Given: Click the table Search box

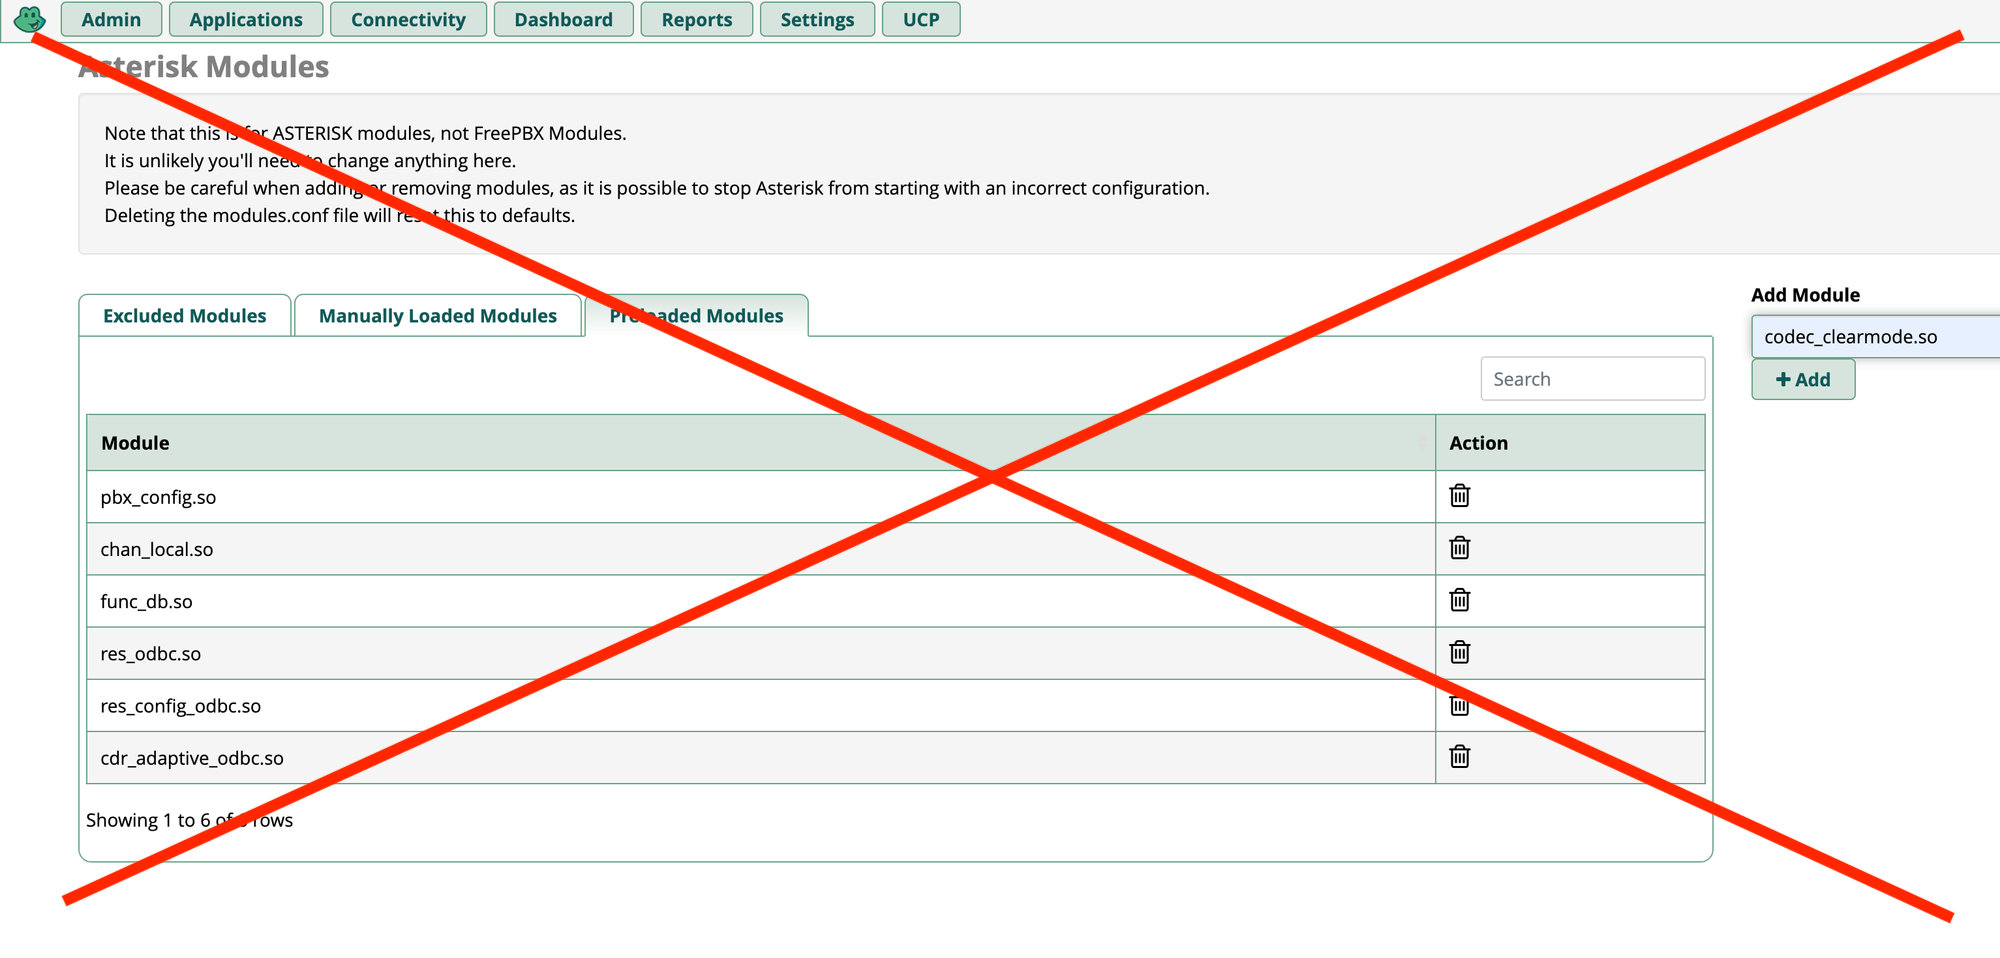Looking at the screenshot, I should point(1592,379).
